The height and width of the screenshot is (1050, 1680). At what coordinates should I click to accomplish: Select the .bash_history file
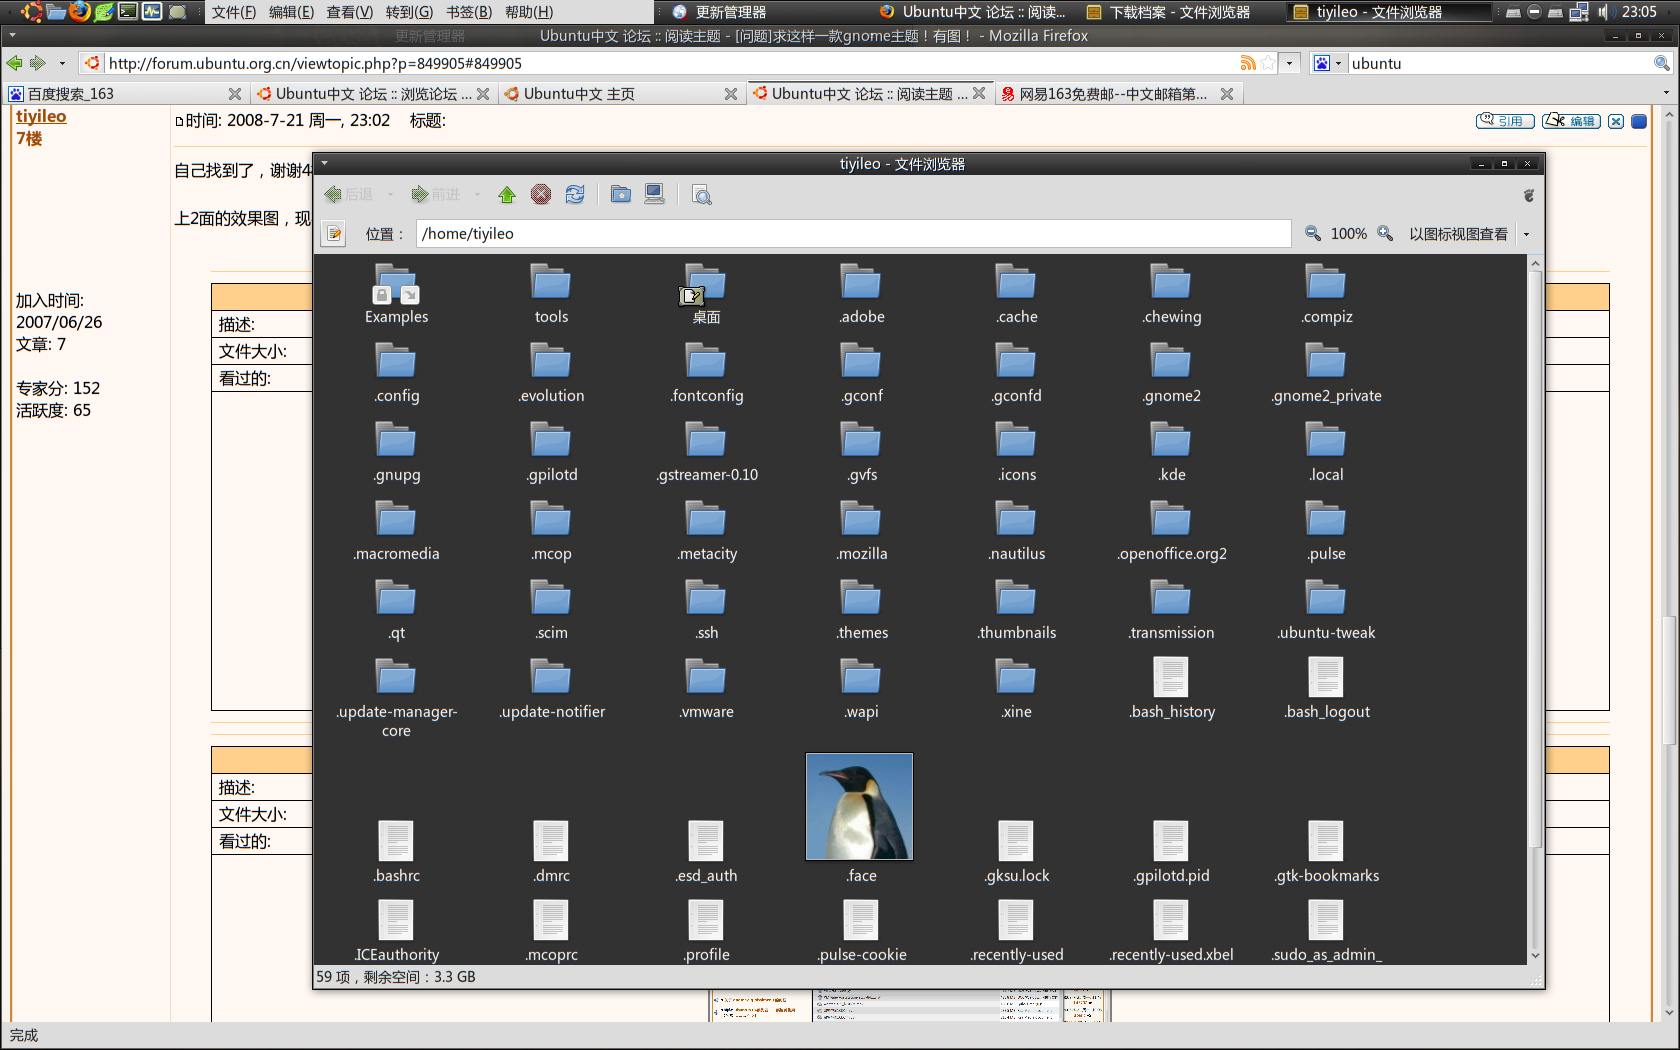[x=1171, y=689]
